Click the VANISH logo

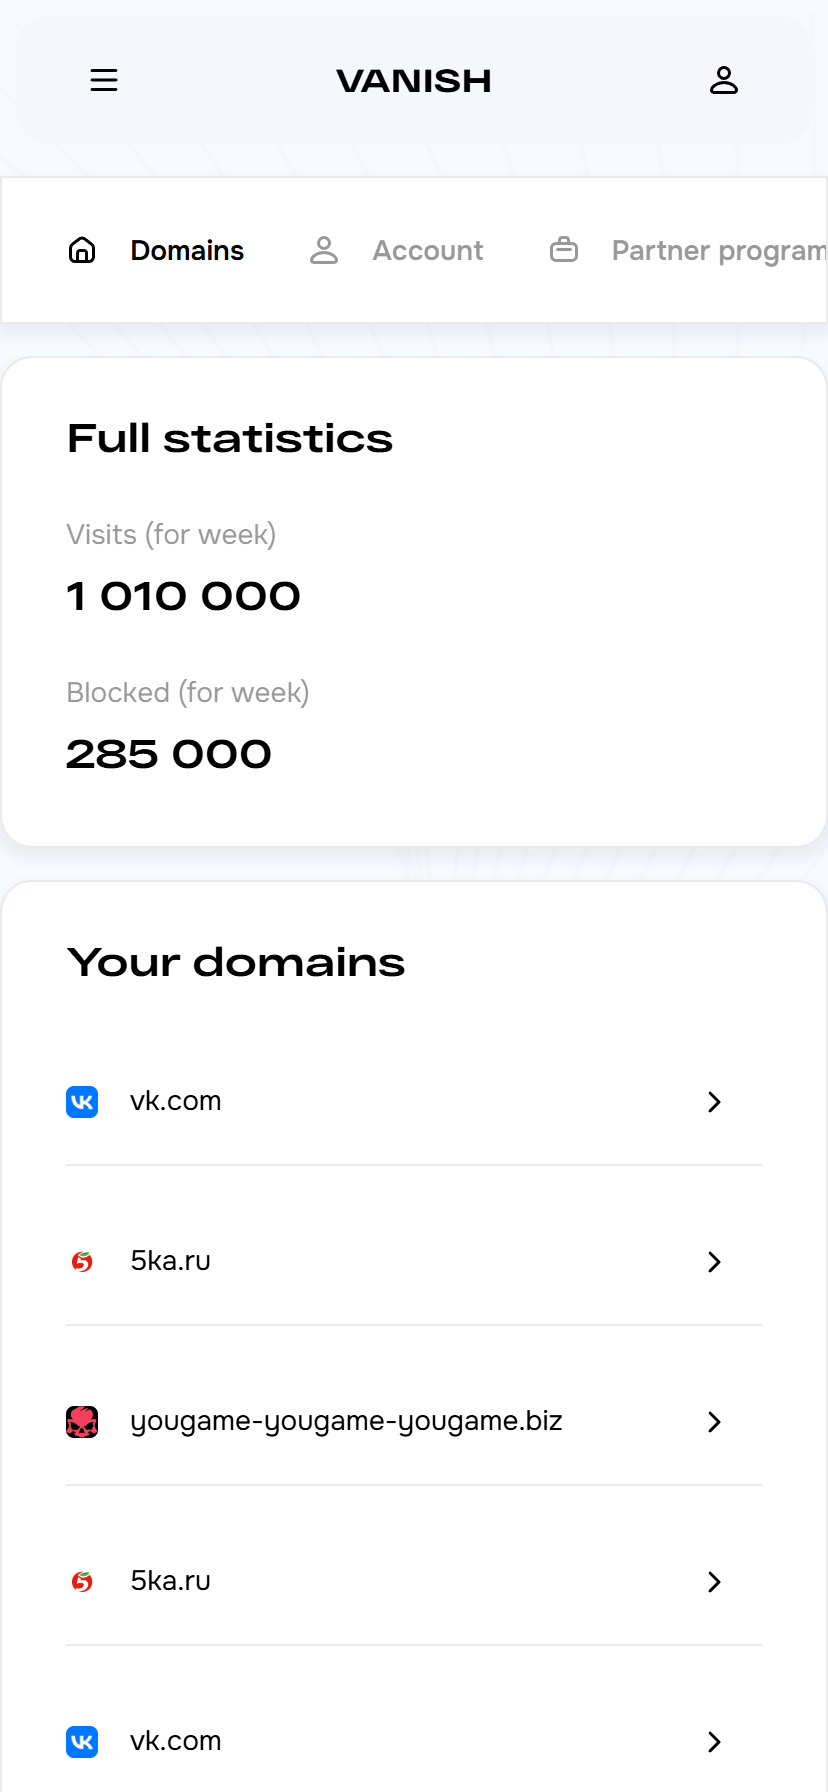[413, 80]
